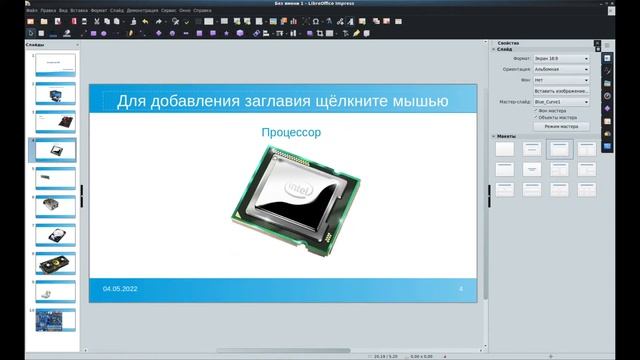Choose the star shapes tool

pos(227,33)
